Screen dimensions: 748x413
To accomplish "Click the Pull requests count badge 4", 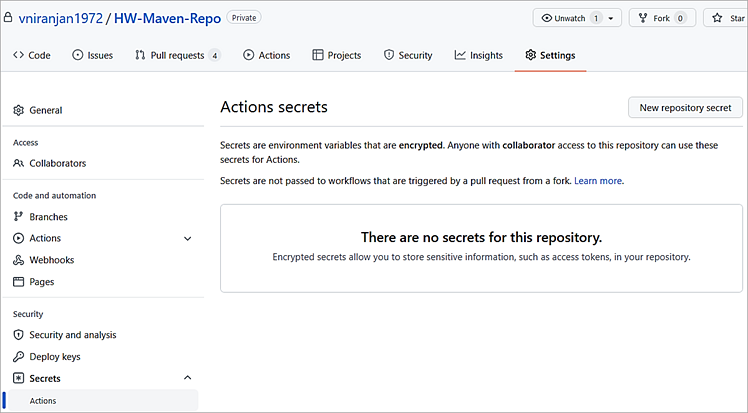I will pos(215,55).
